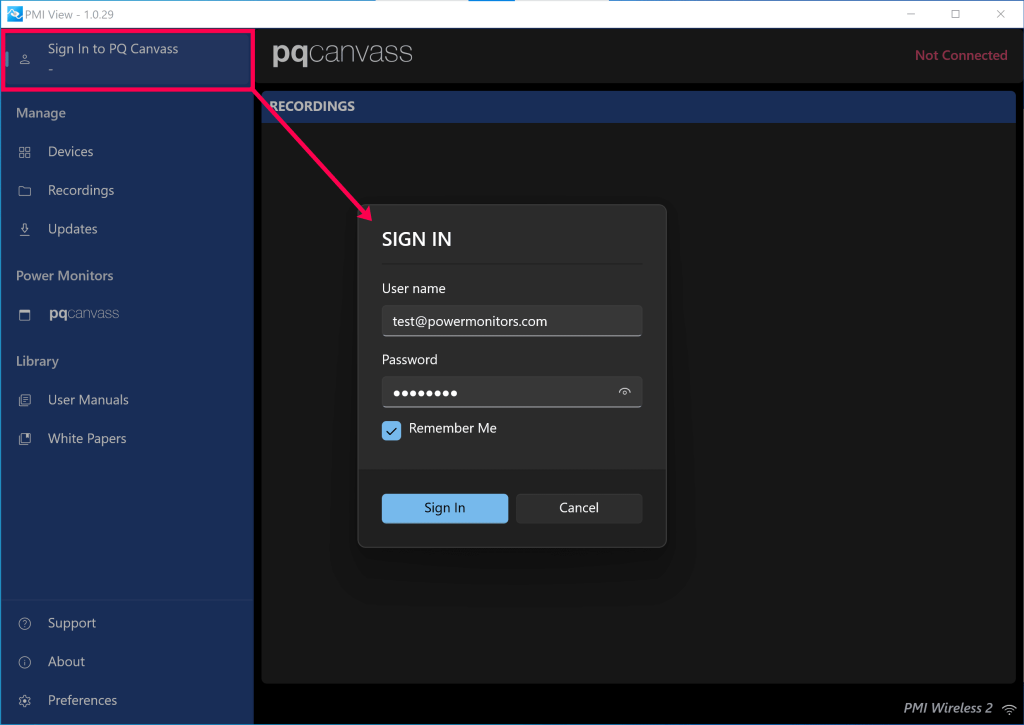Click the Updates download icon
Image resolution: width=1024 pixels, height=725 pixels.
pyautogui.click(x=25, y=229)
